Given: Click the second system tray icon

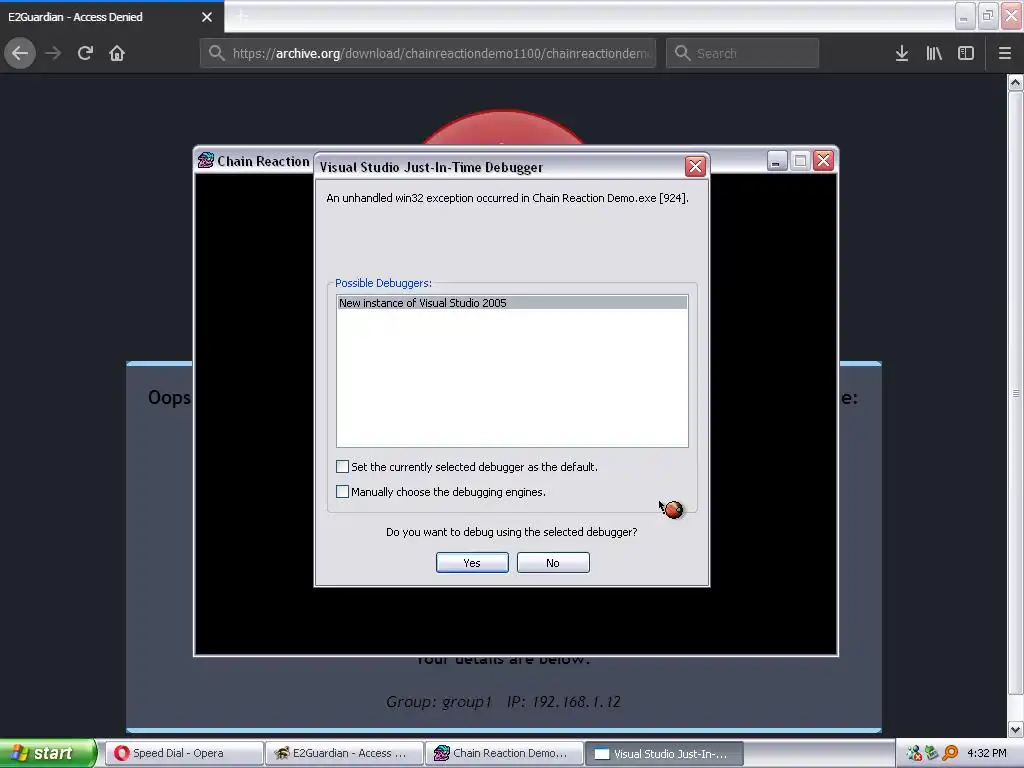Looking at the screenshot, I should (932, 753).
